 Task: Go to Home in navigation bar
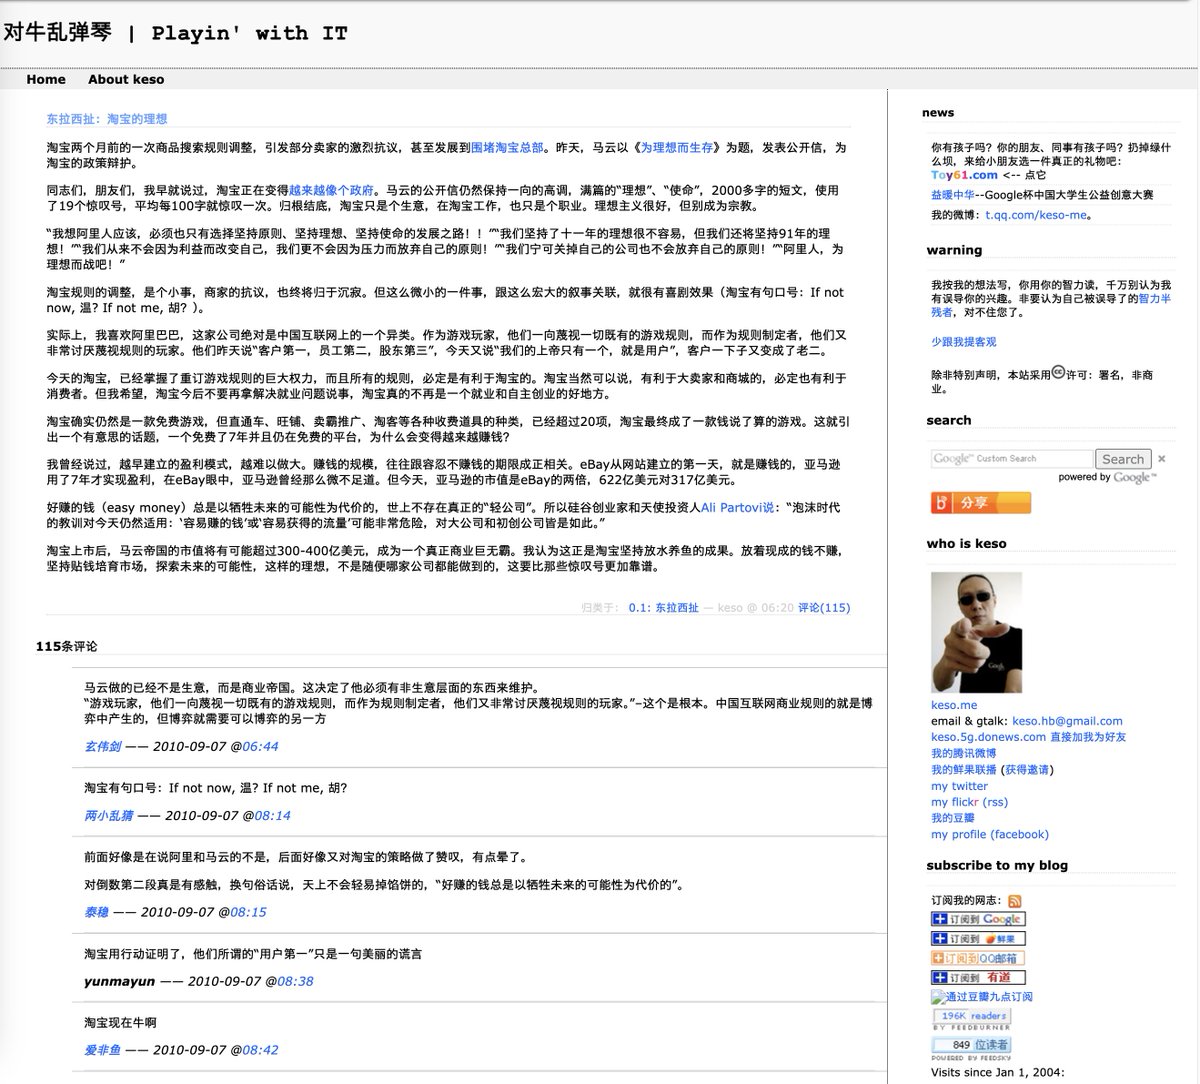pos(46,79)
